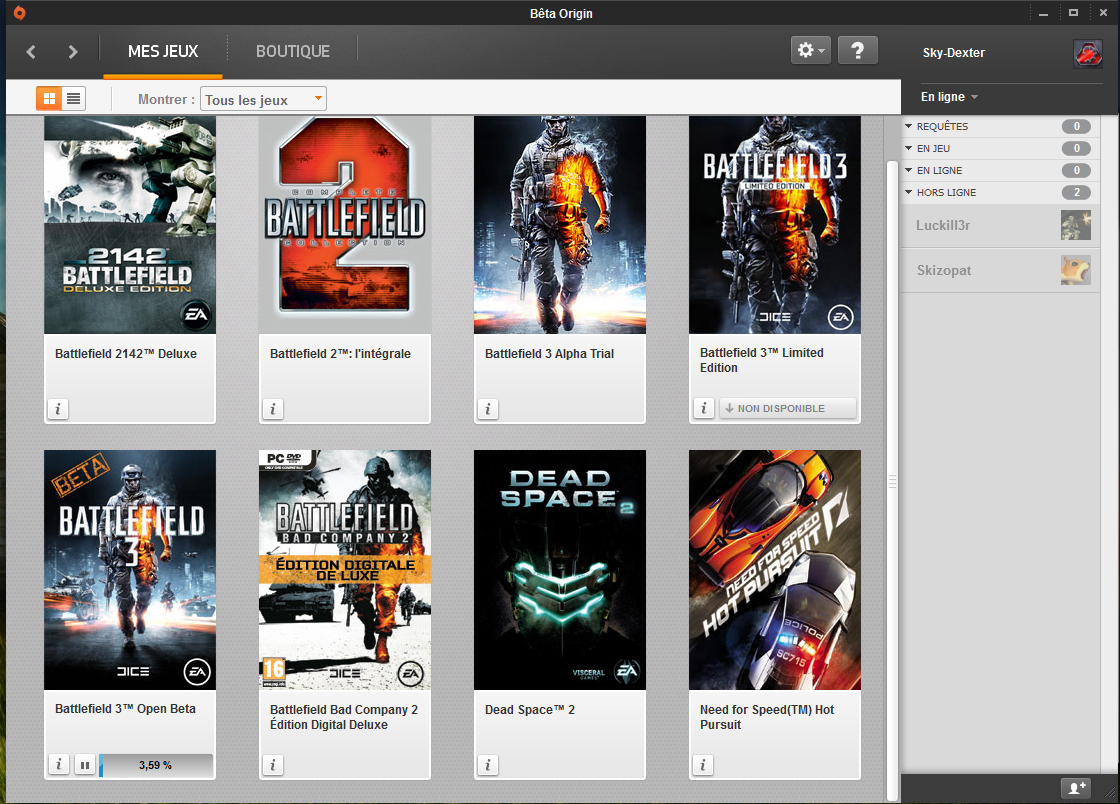Maximize the Origin window
This screenshot has width=1120, height=804.
(x=1074, y=13)
